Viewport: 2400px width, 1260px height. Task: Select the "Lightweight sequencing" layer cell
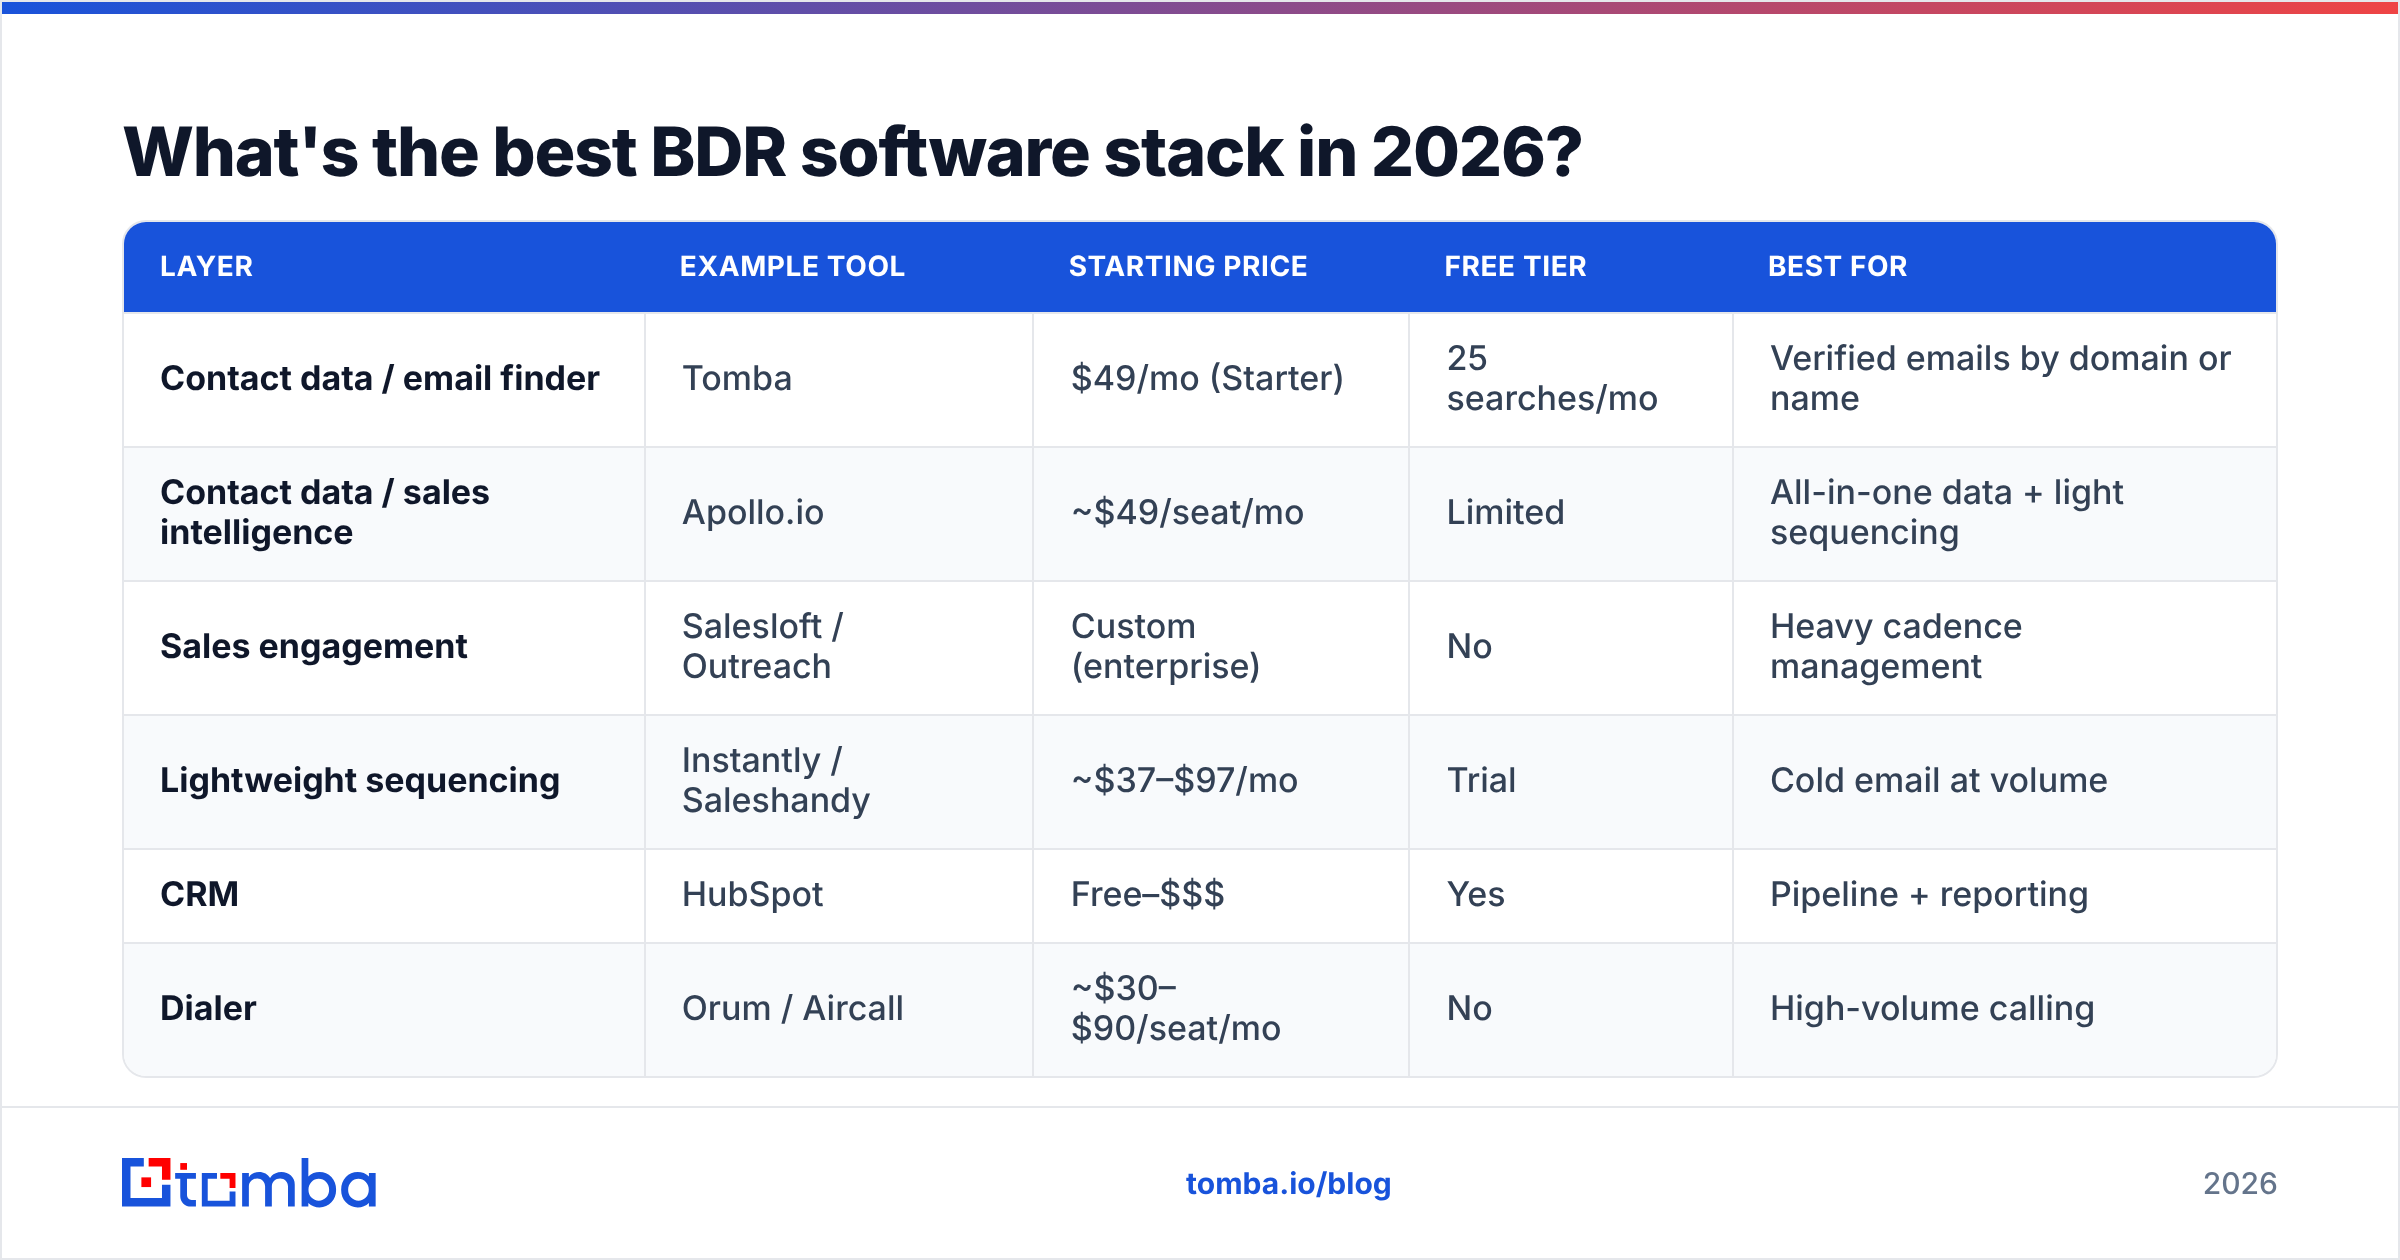(x=384, y=781)
